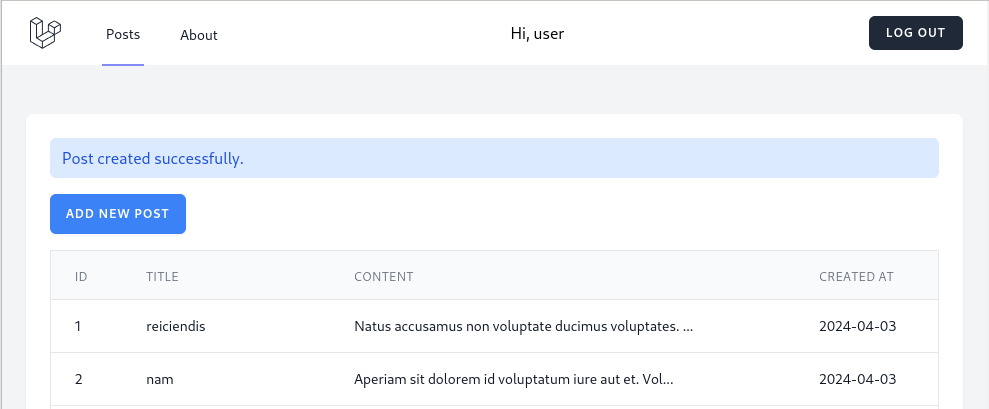Click the ID column header
Screen dimensions: 989x409
[x=81, y=276]
